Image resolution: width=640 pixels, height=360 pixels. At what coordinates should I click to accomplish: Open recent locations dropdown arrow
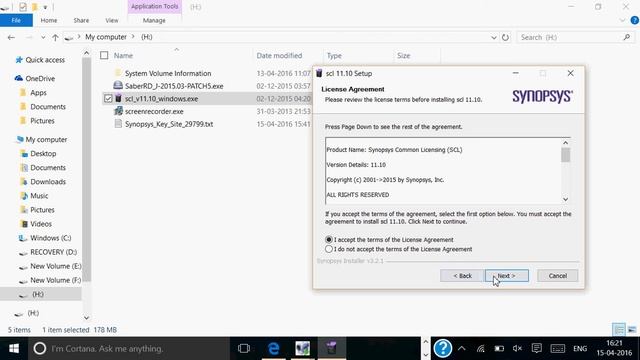(43, 37)
